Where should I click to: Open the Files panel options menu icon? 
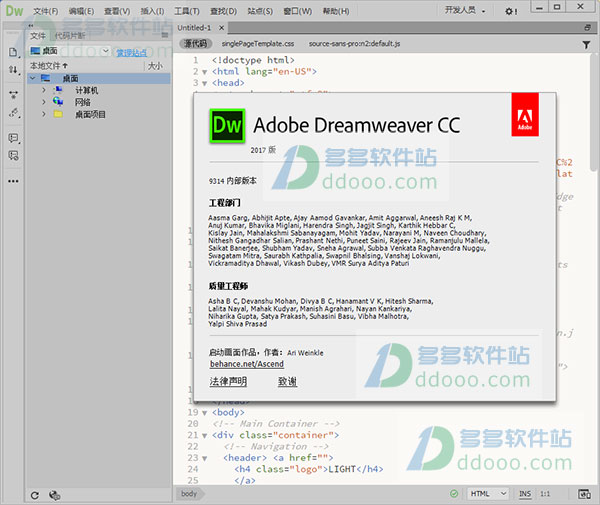165,35
